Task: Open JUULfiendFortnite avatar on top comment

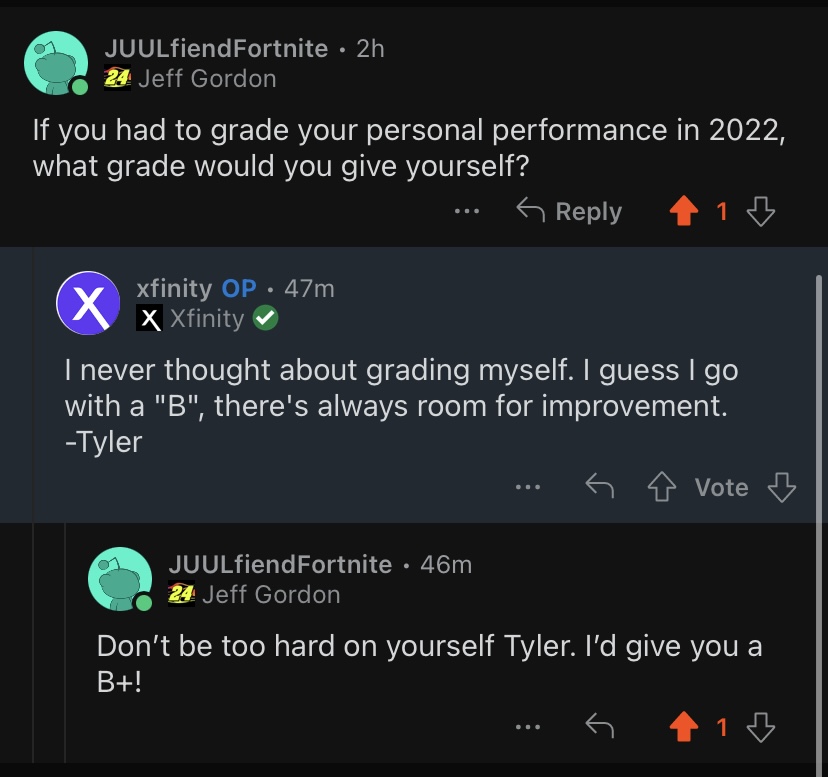Action: 56,63
